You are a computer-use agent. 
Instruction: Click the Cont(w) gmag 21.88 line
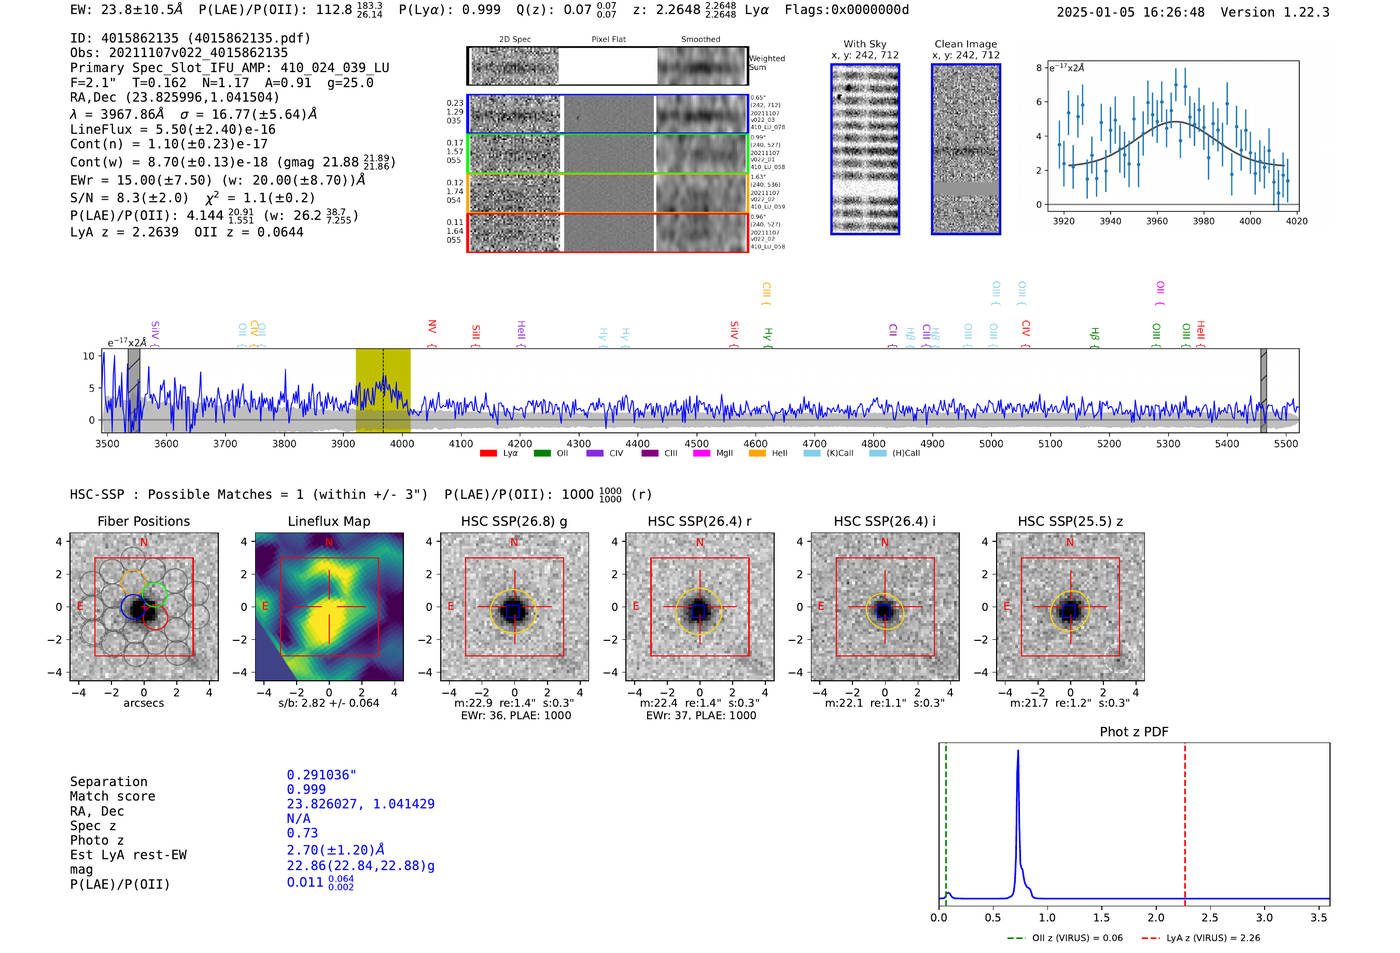pyautogui.click(x=233, y=161)
